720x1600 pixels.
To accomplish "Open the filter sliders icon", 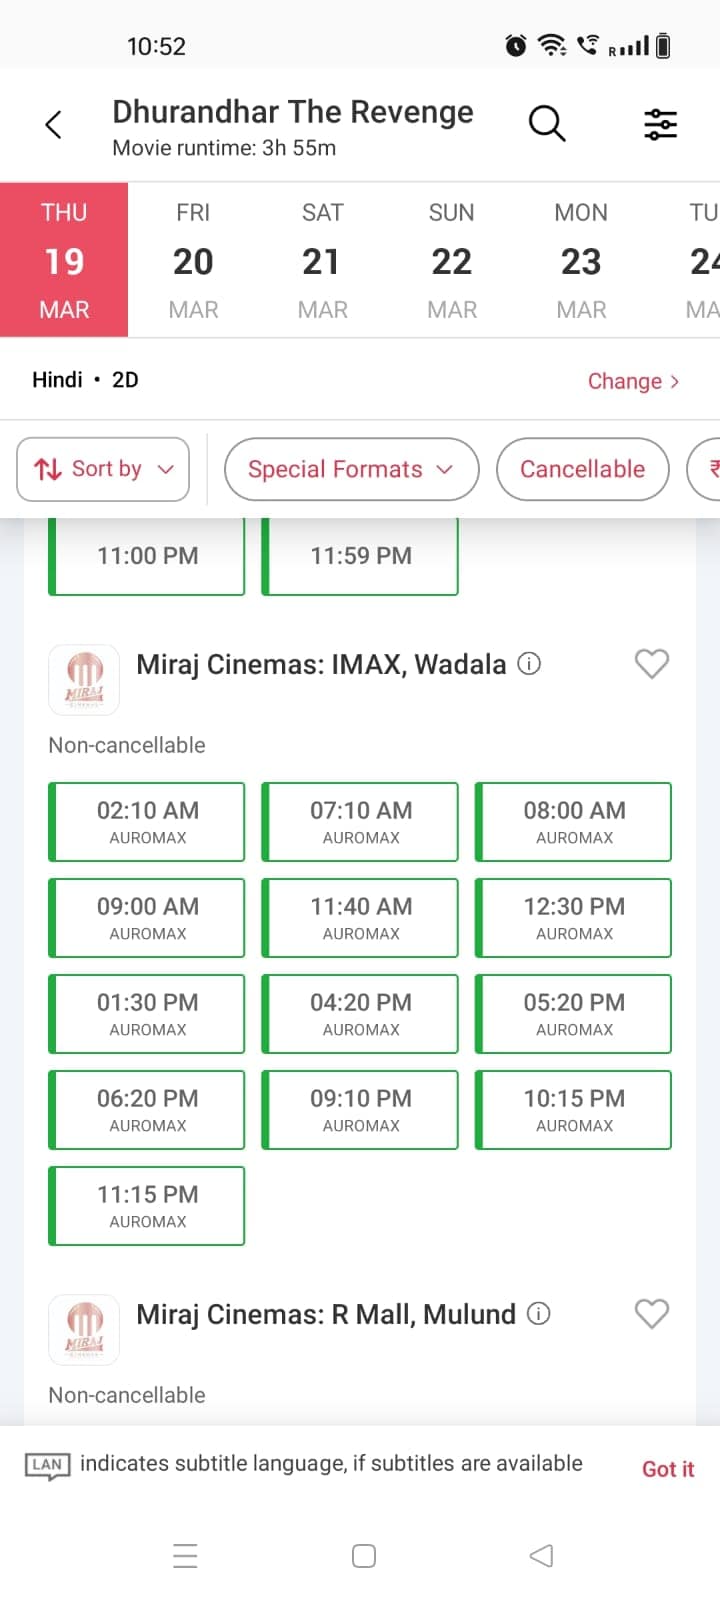I will click(660, 124).
